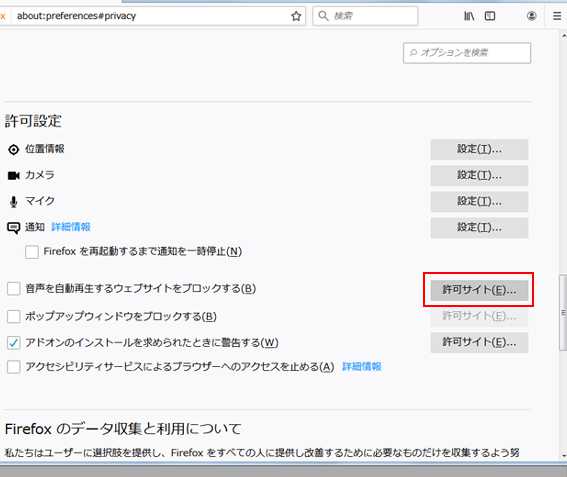Bookmark this page with the star icon

coord(296,16)
